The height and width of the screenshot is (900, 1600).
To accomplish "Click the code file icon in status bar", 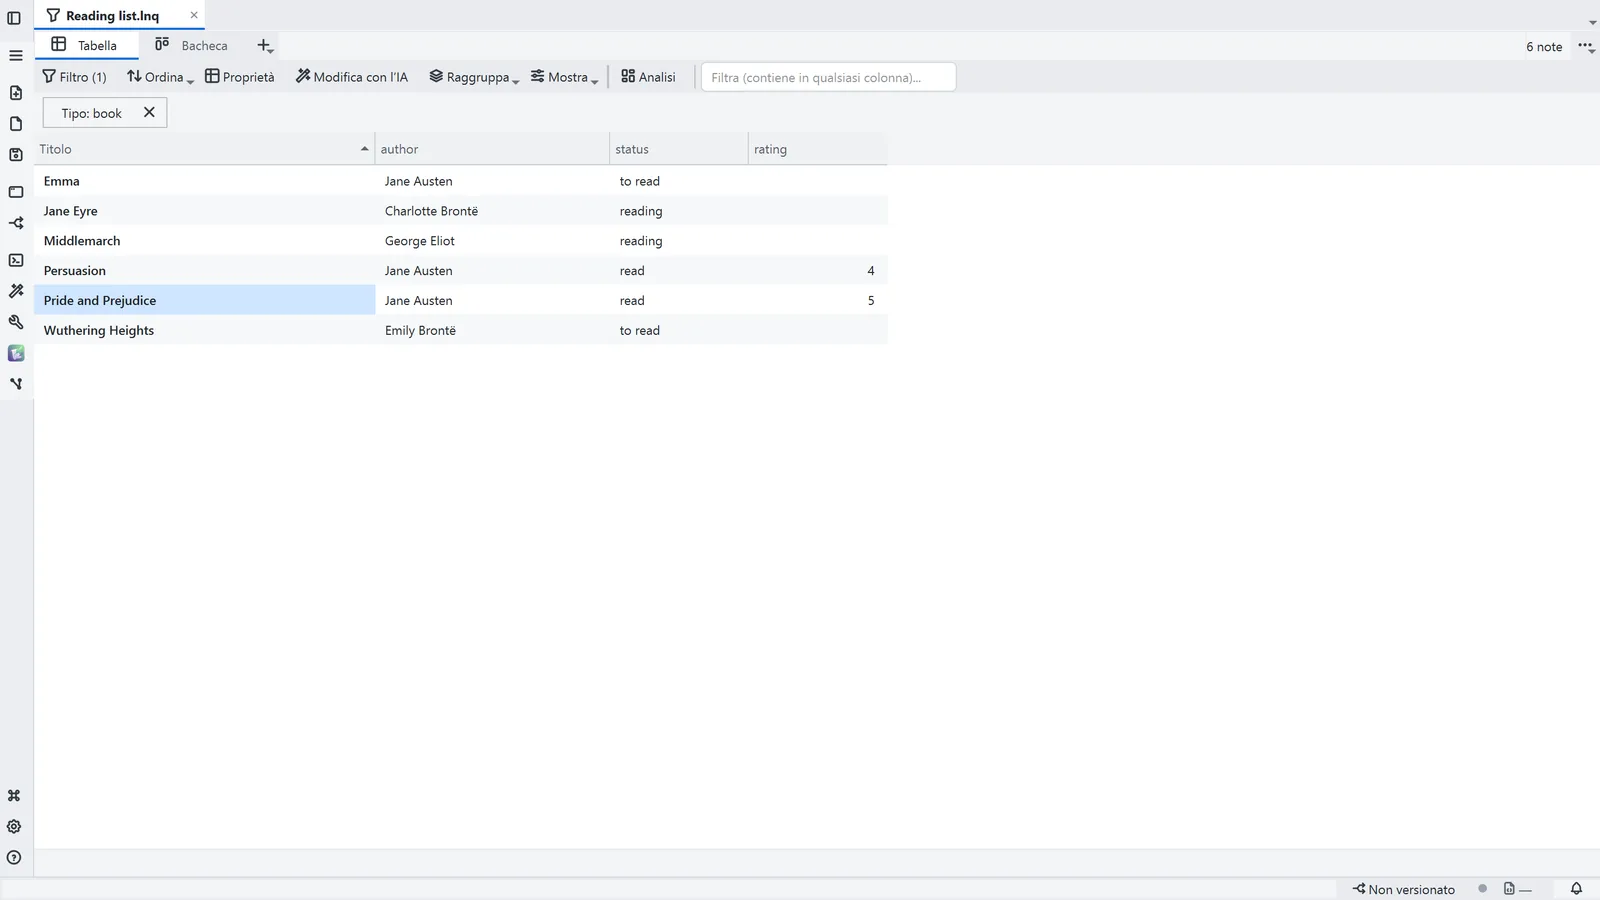I will [1517, 889].
